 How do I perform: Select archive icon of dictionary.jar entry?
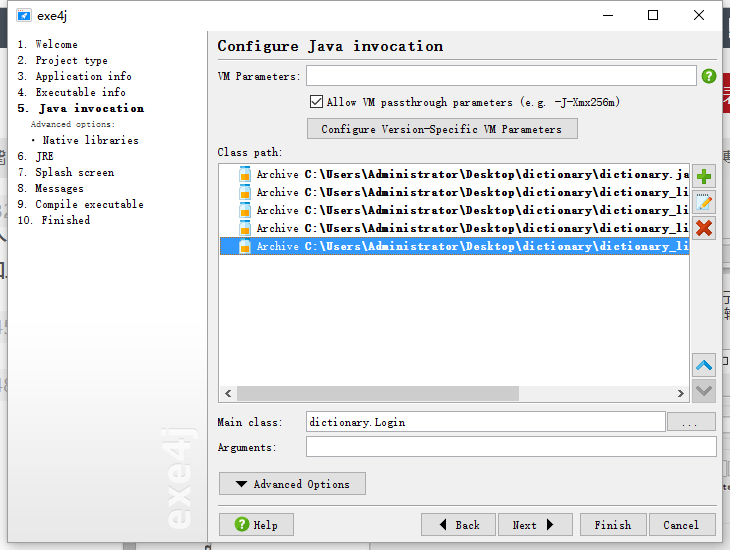(244, 174)
